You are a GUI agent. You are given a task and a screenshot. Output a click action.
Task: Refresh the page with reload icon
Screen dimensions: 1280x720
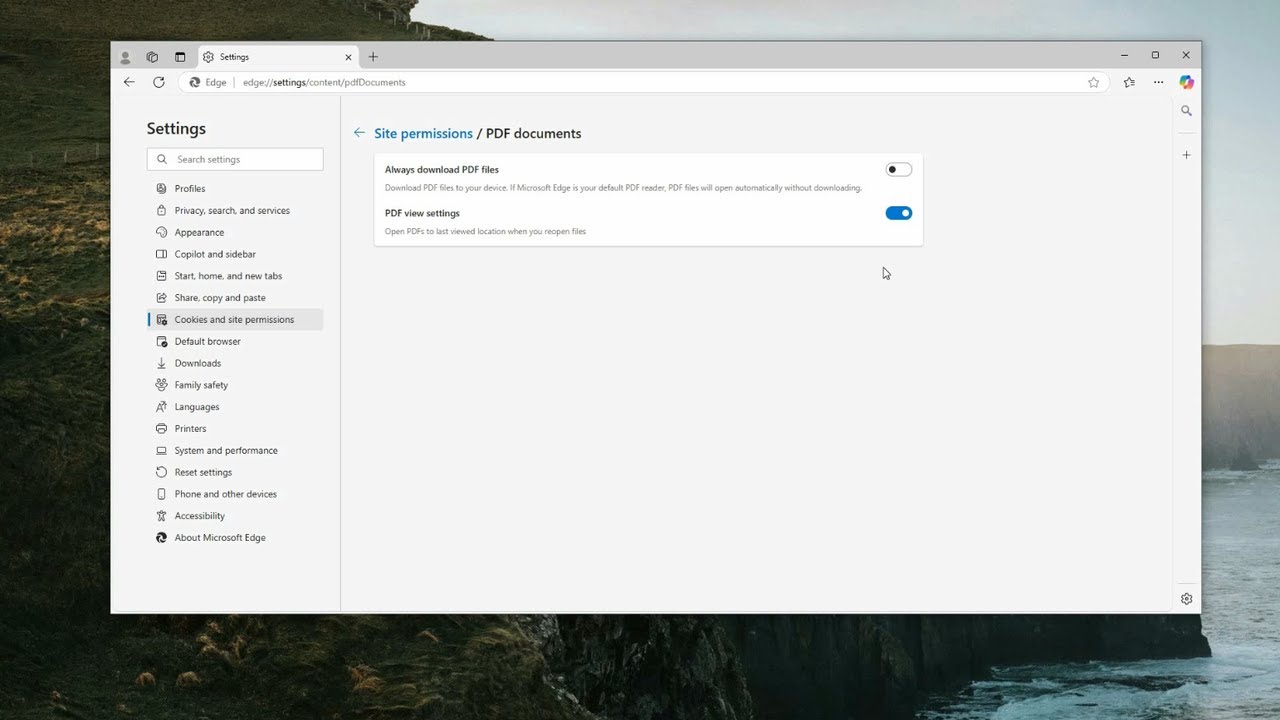pos(158,82)
